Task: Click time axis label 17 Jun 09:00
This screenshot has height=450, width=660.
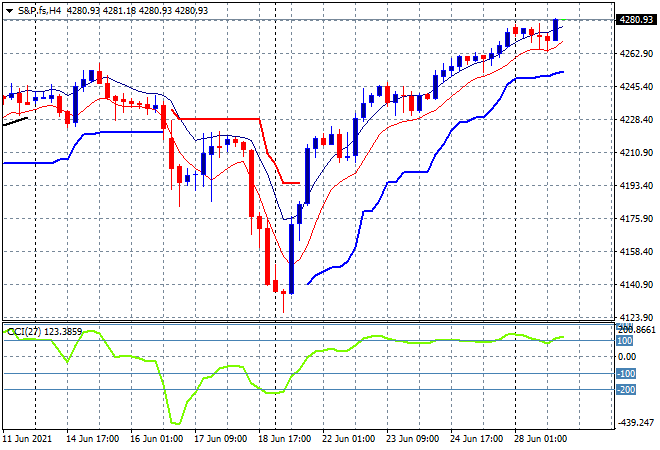Action: coord(220,439)
